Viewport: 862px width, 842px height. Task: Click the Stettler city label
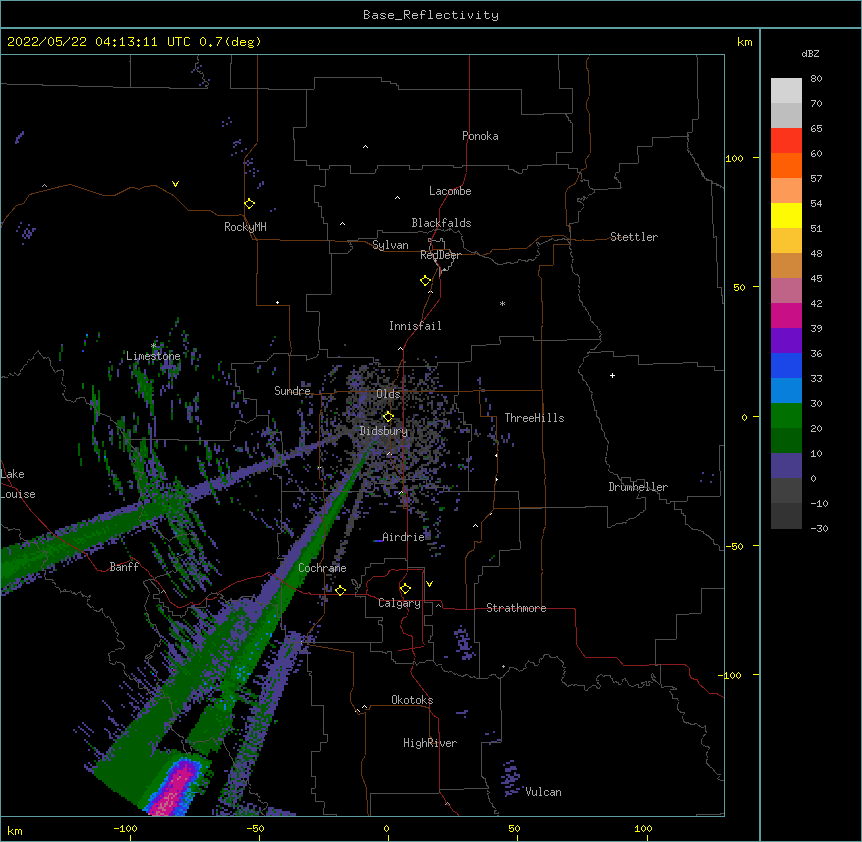pyautogui.click(x=634, y=237)
